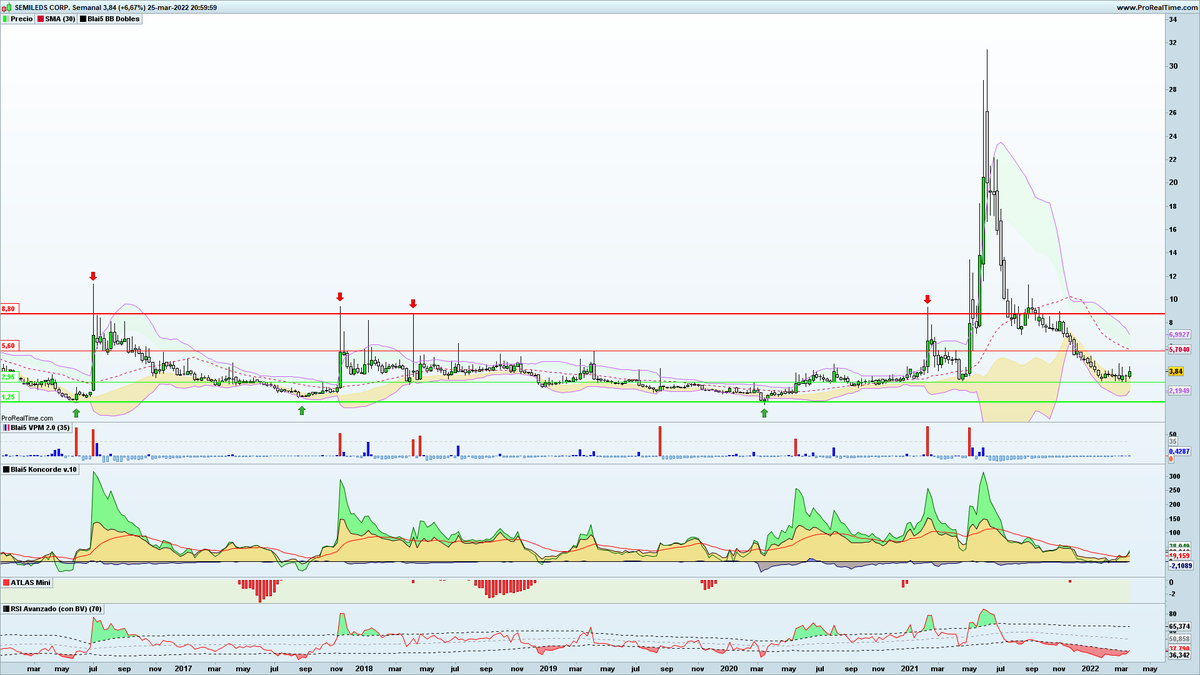Open the SMA (30) indicator label
Image resolution: width=1200 pixels, height=675 pixels.
57,19
